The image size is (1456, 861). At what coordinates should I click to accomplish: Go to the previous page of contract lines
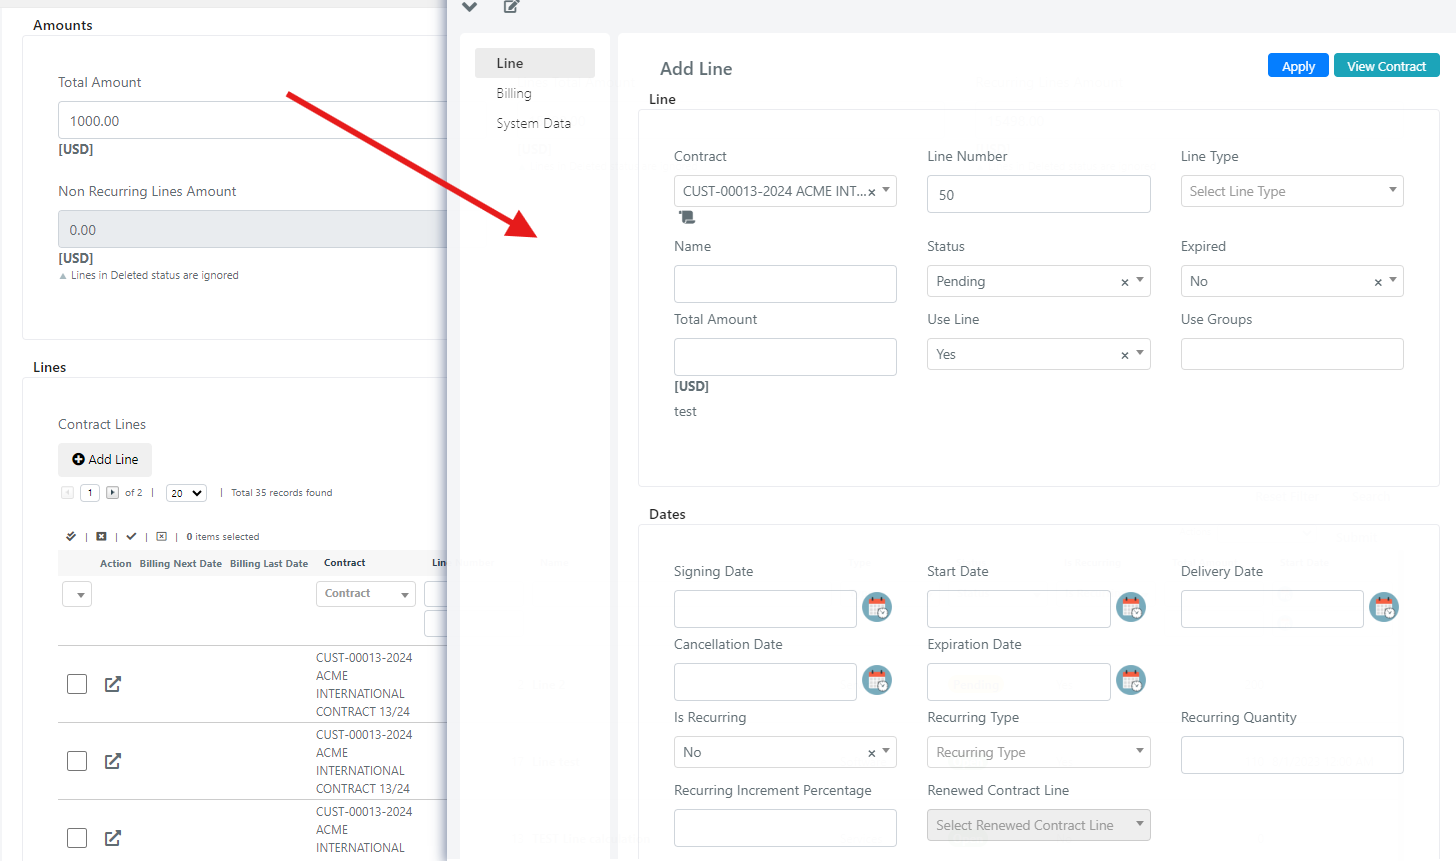point(67,493)
